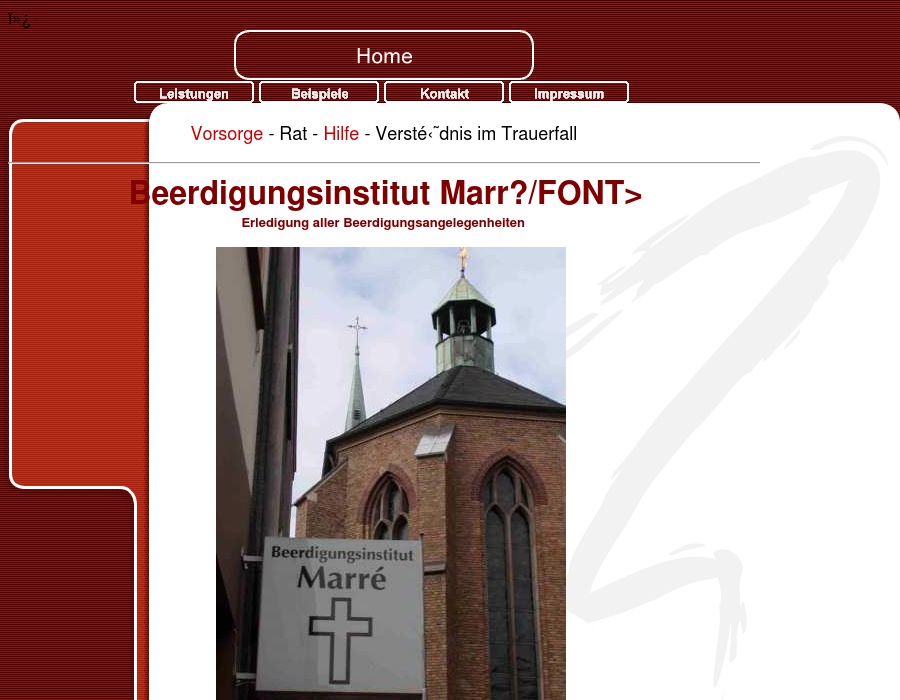Follow the Vorsorge link
The width and height of the screenshot is (900, 700).
[x=226, y=134]
